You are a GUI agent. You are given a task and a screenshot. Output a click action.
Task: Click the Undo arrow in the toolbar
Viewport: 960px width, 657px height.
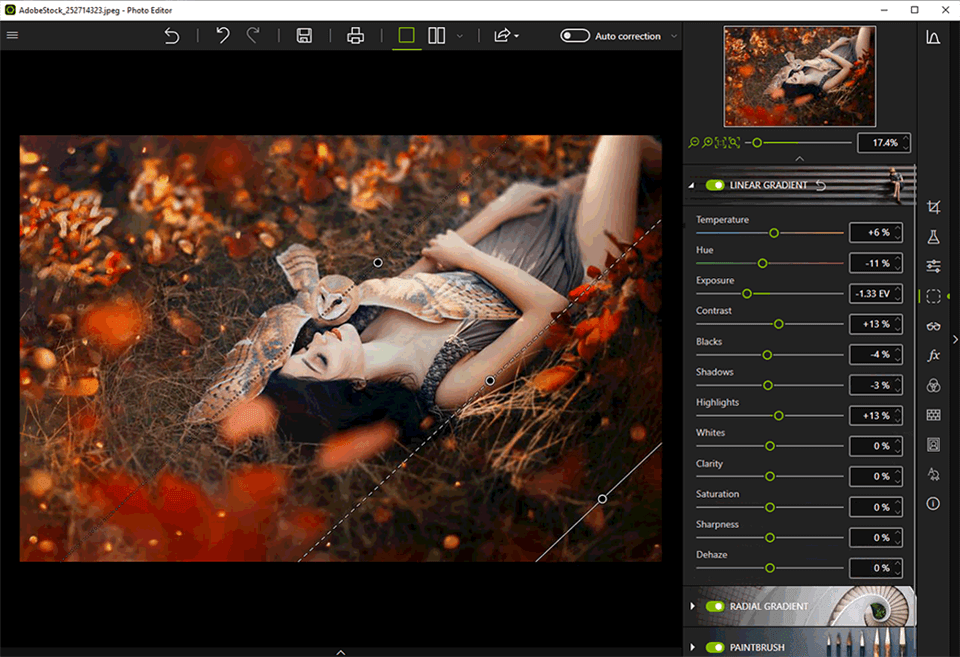click(x=222, y=35)
